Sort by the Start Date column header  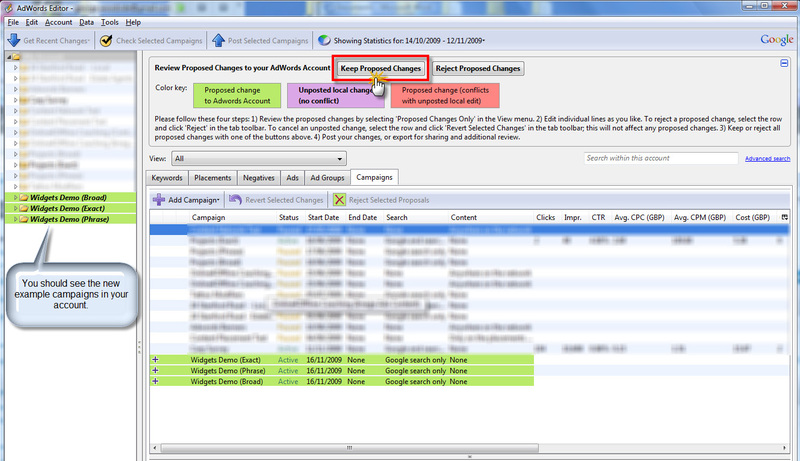[x=324, y=217]
